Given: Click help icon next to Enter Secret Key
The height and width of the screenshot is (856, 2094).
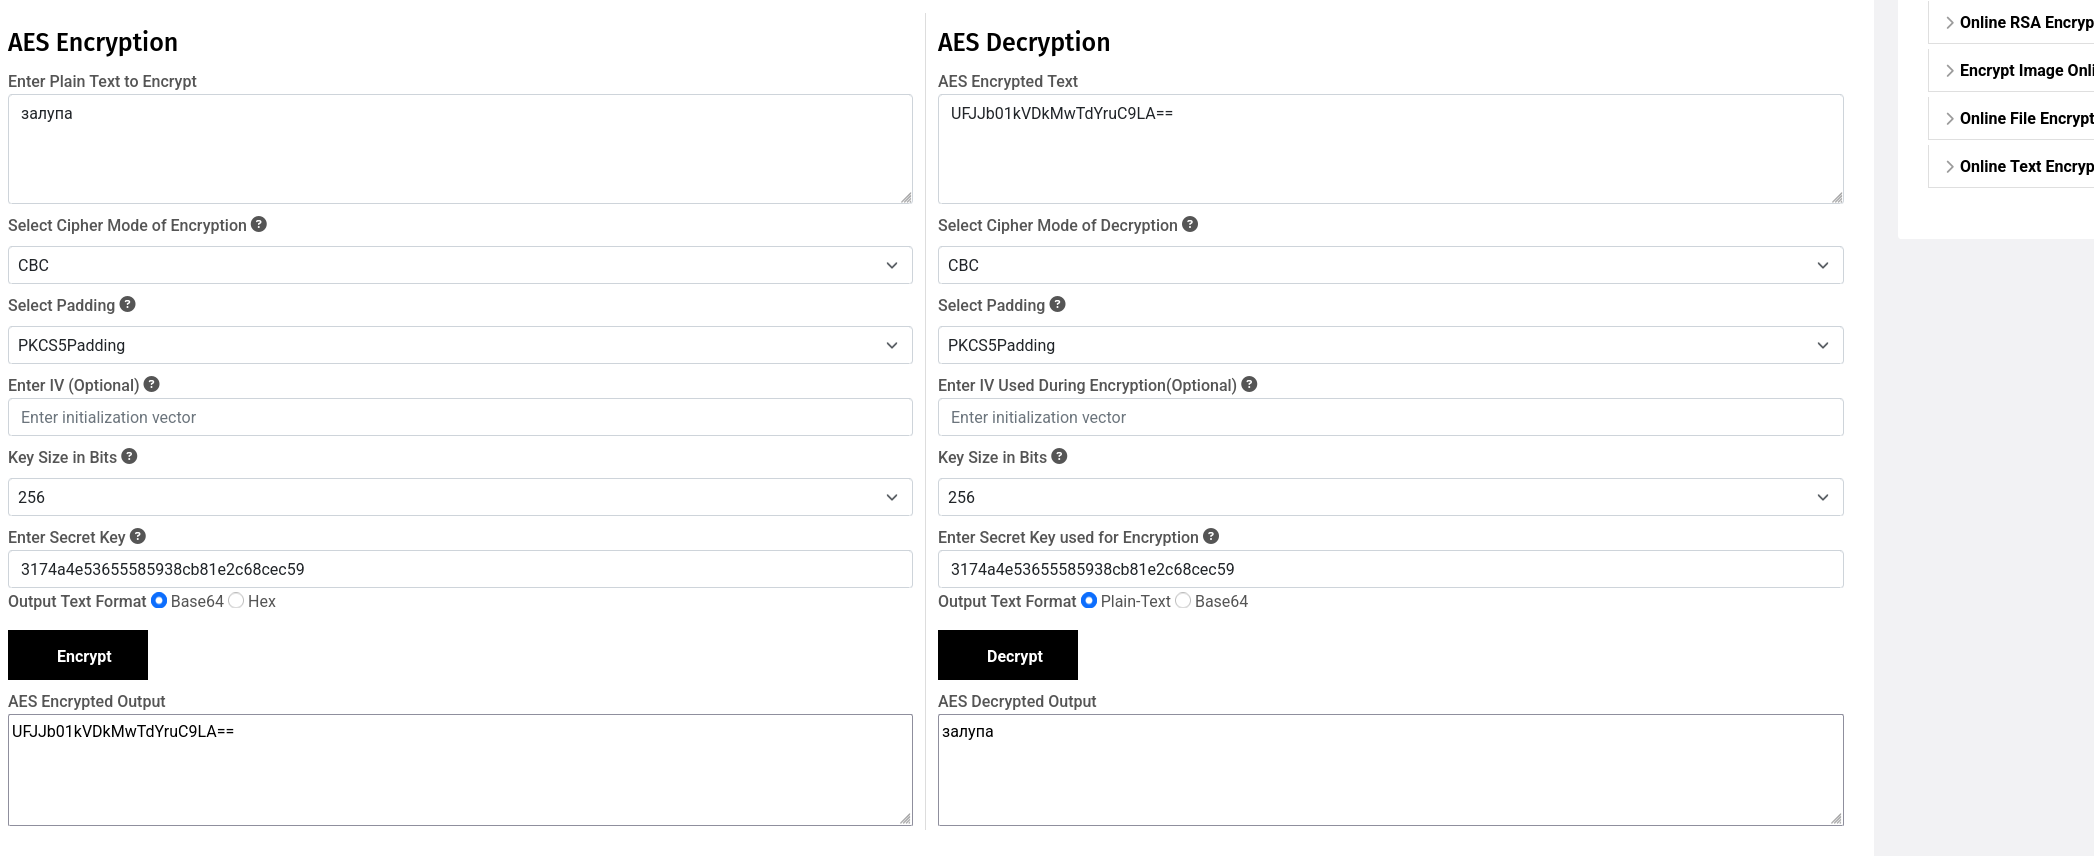Looking at the screenshot, I should tap(138, 536).
